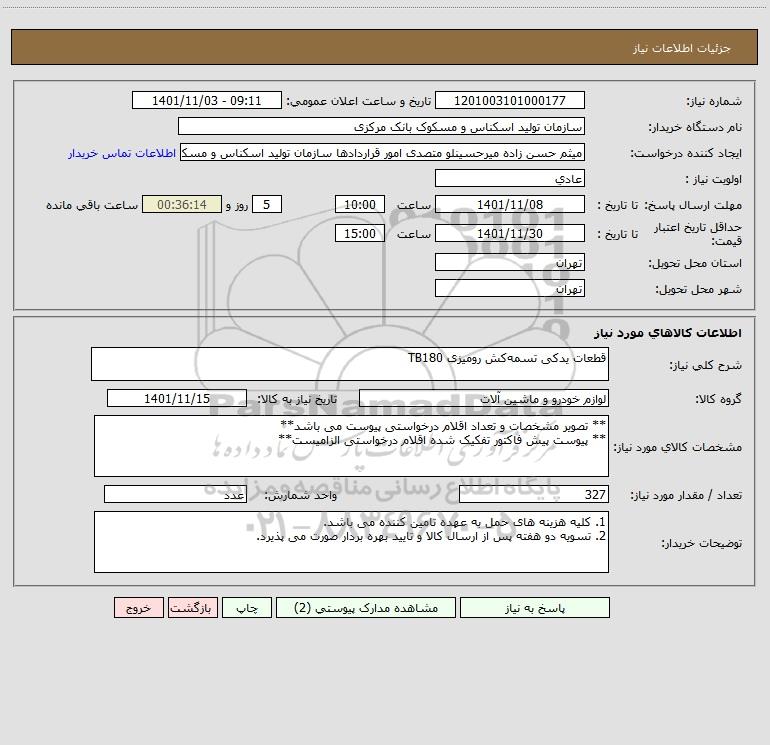
Task: Click the request creator name field
Action: tap(382, 152)
